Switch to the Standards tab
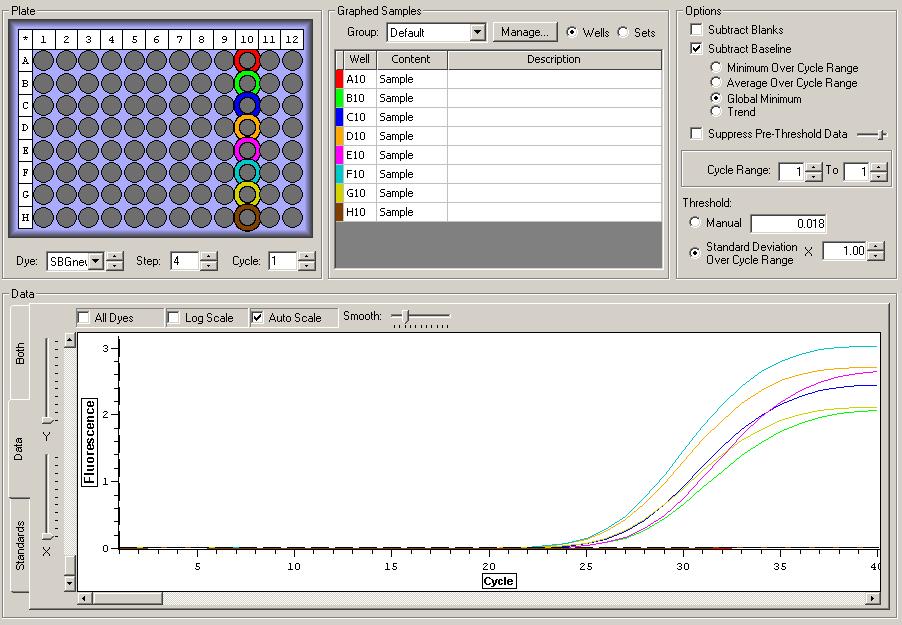Screen dimensions: 902x625 [20, 545]
